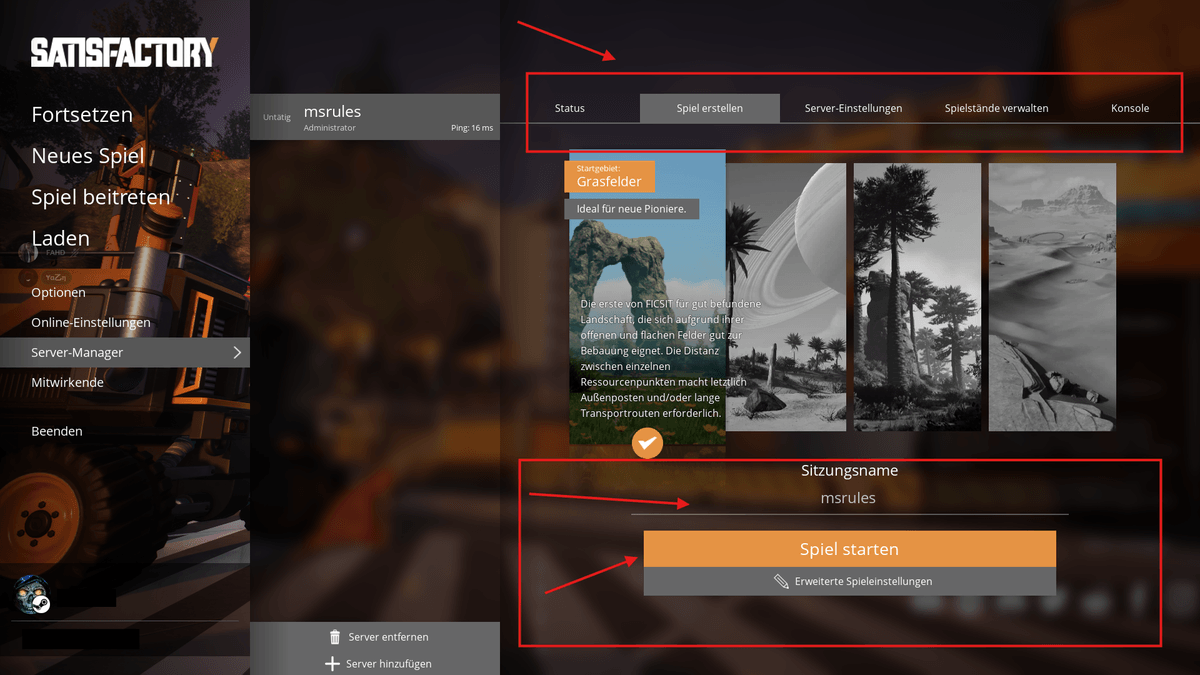Screen dimensions: 1200x675
Task: Click Beenden to quit the game
Action: coord(57,431)
